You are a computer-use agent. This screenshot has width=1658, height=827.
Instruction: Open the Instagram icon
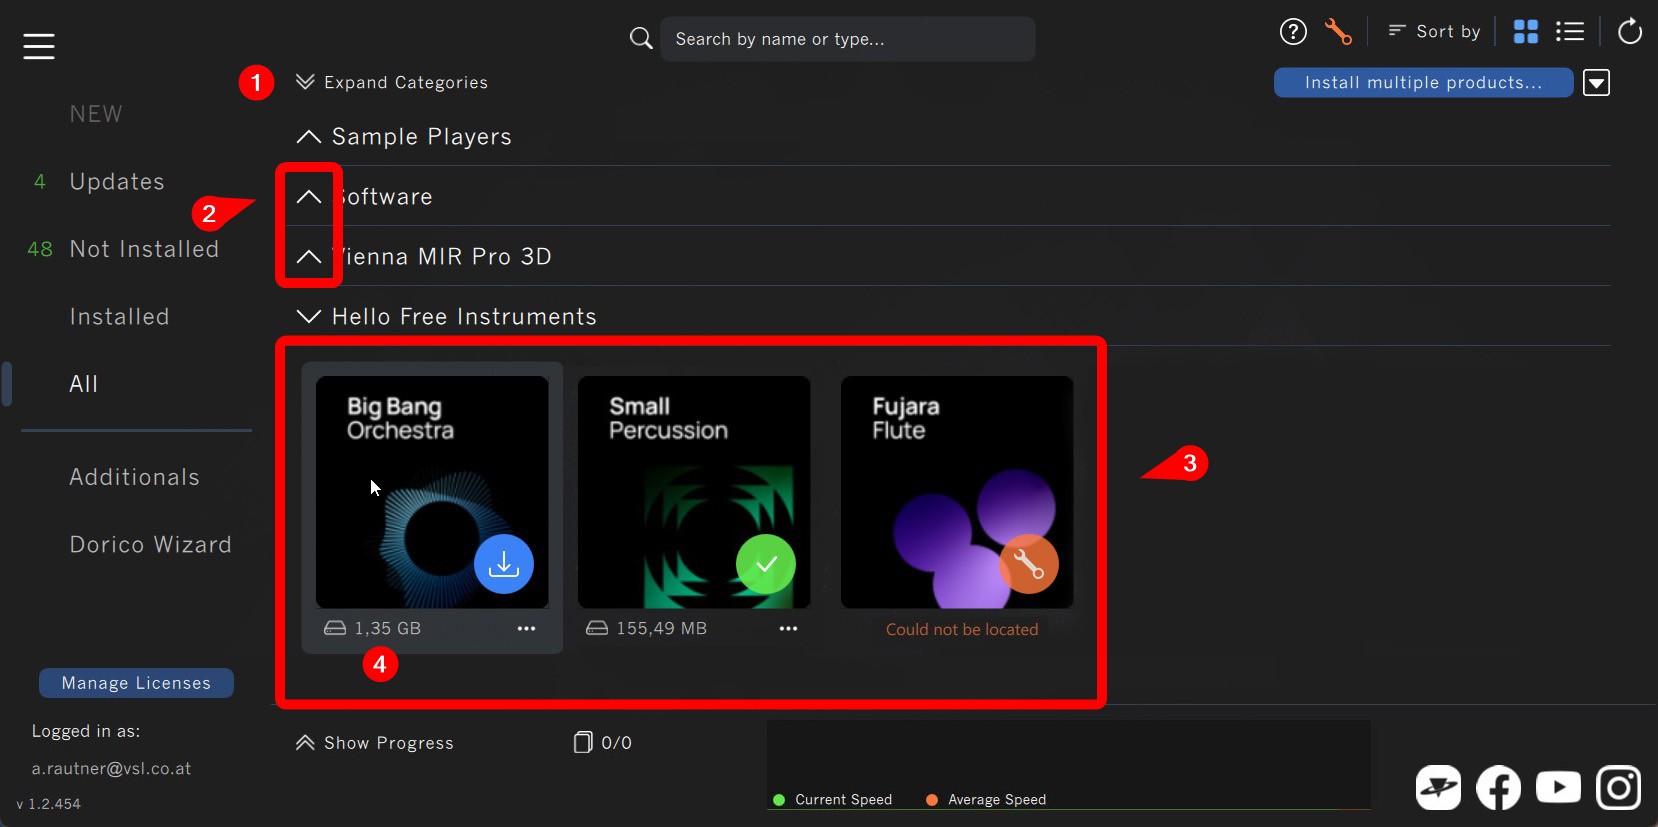(x=1619, y=788)
